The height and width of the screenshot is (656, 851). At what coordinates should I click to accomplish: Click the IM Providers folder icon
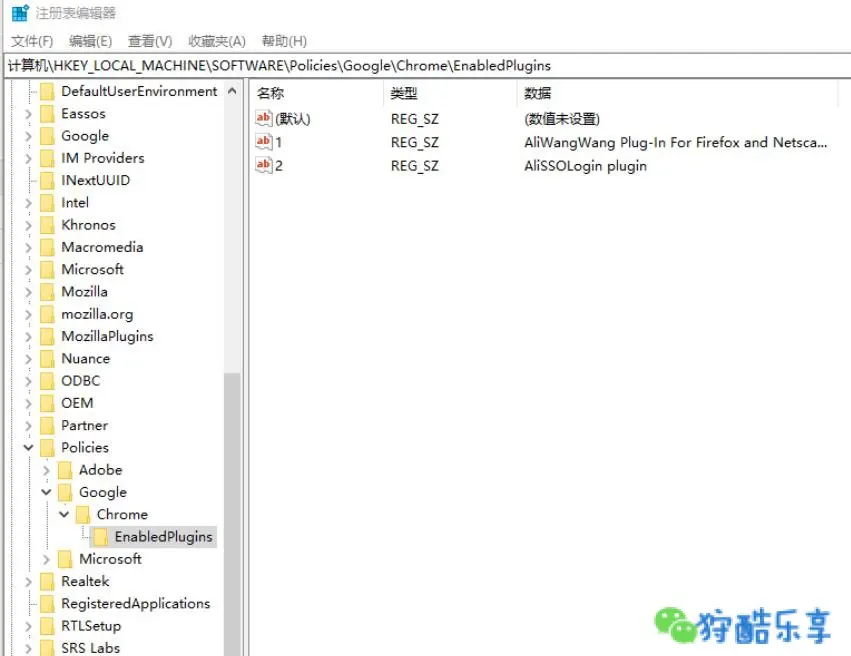click(48, 158)
